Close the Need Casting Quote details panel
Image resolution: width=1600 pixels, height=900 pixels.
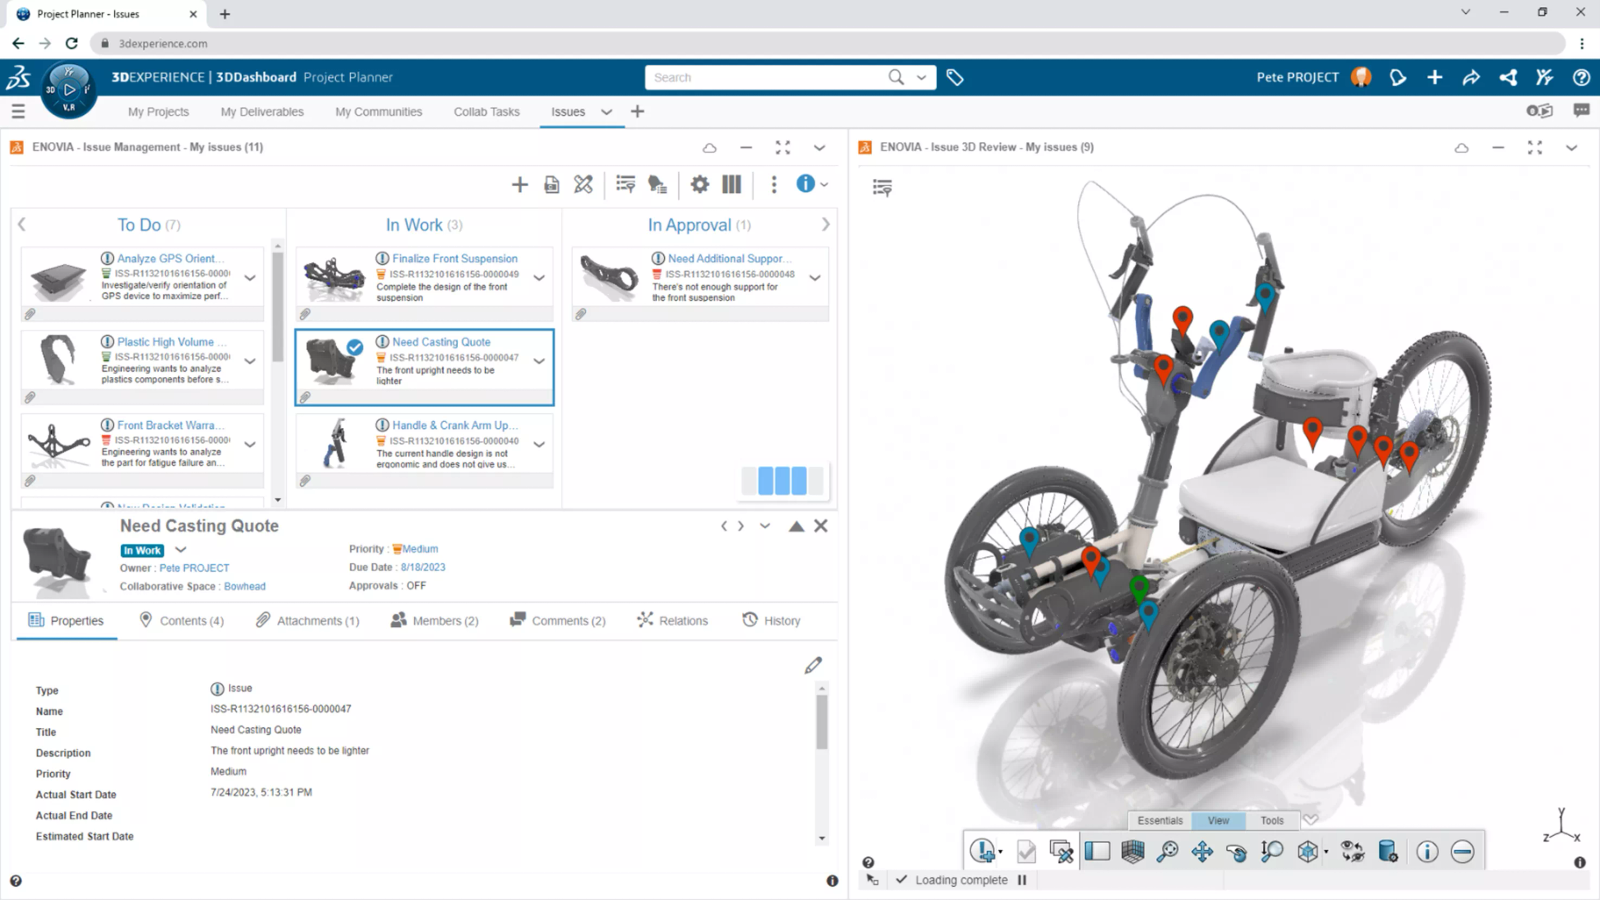(x=821, y=526)
